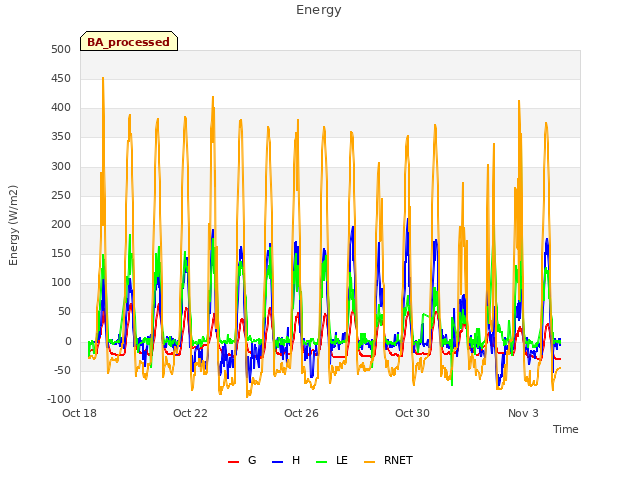The height and width of the screenshot is (480, 640).
Task: Click the 500 y-axis tick label
Action: tap(61, 49)
